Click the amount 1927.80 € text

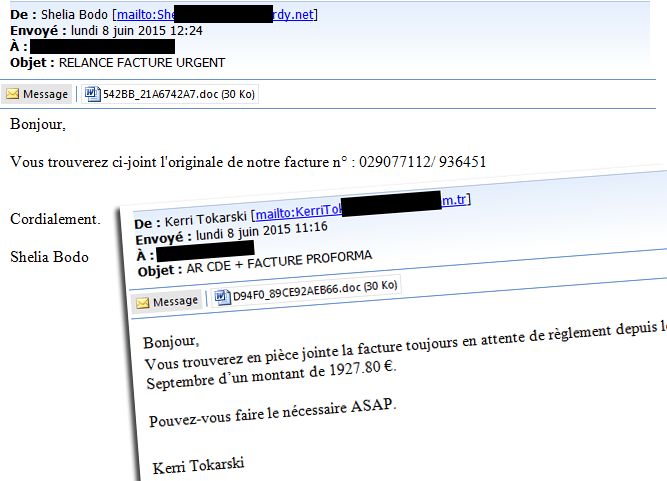362,368
